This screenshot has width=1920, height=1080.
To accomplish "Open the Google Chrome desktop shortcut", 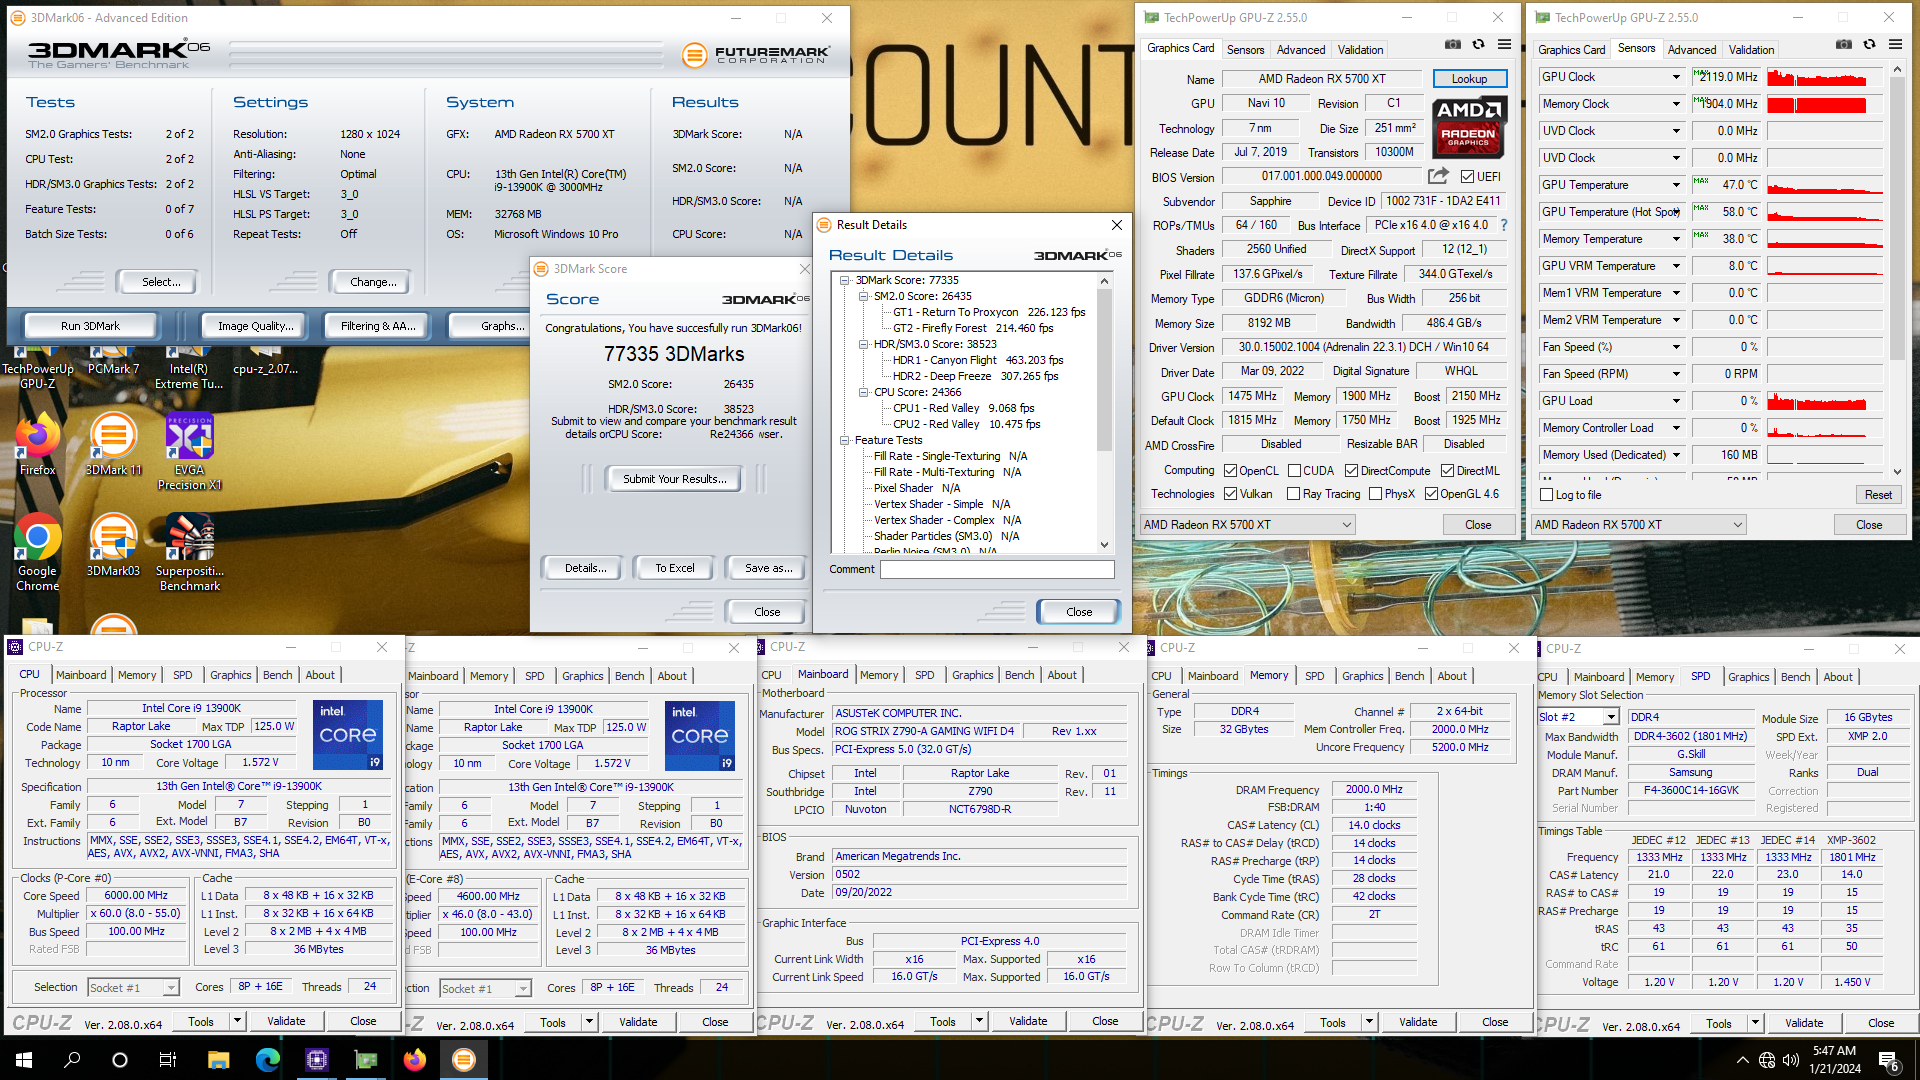I will click(37, 553).
